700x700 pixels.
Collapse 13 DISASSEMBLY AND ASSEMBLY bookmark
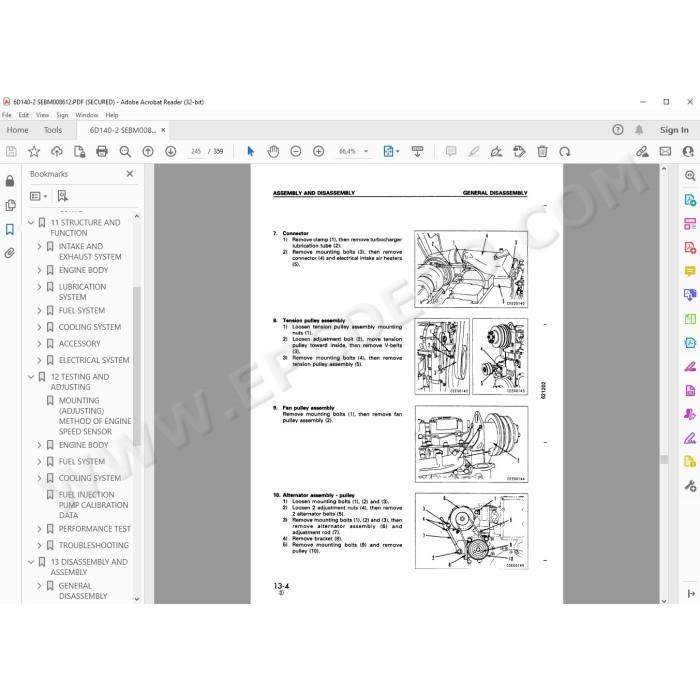coord(31,562)
